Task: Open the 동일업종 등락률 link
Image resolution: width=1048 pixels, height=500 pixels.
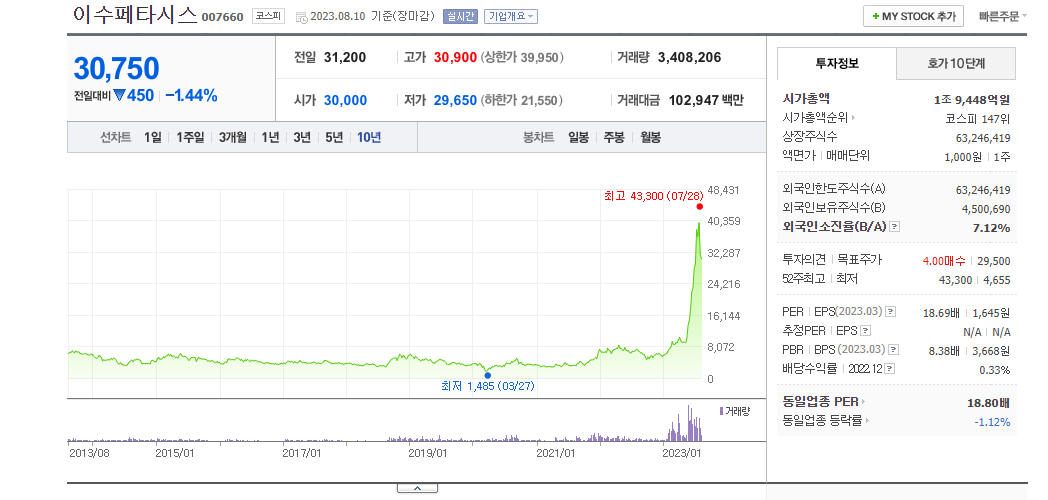Action: 826,421
